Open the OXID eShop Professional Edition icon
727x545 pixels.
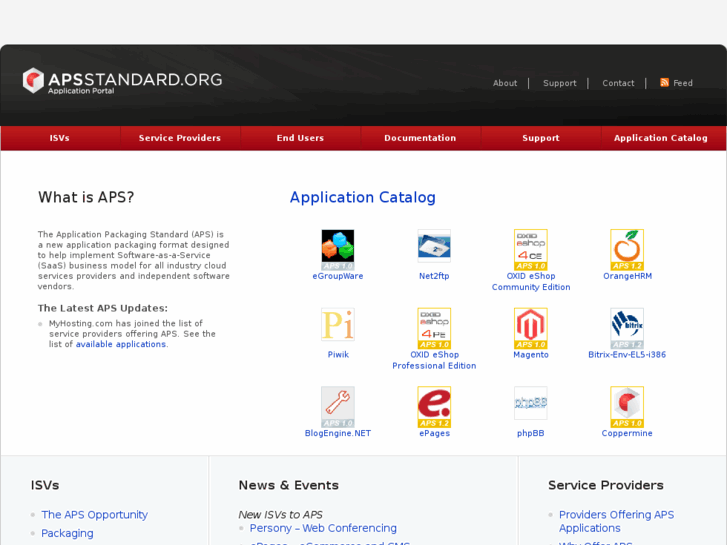[434, 328]
